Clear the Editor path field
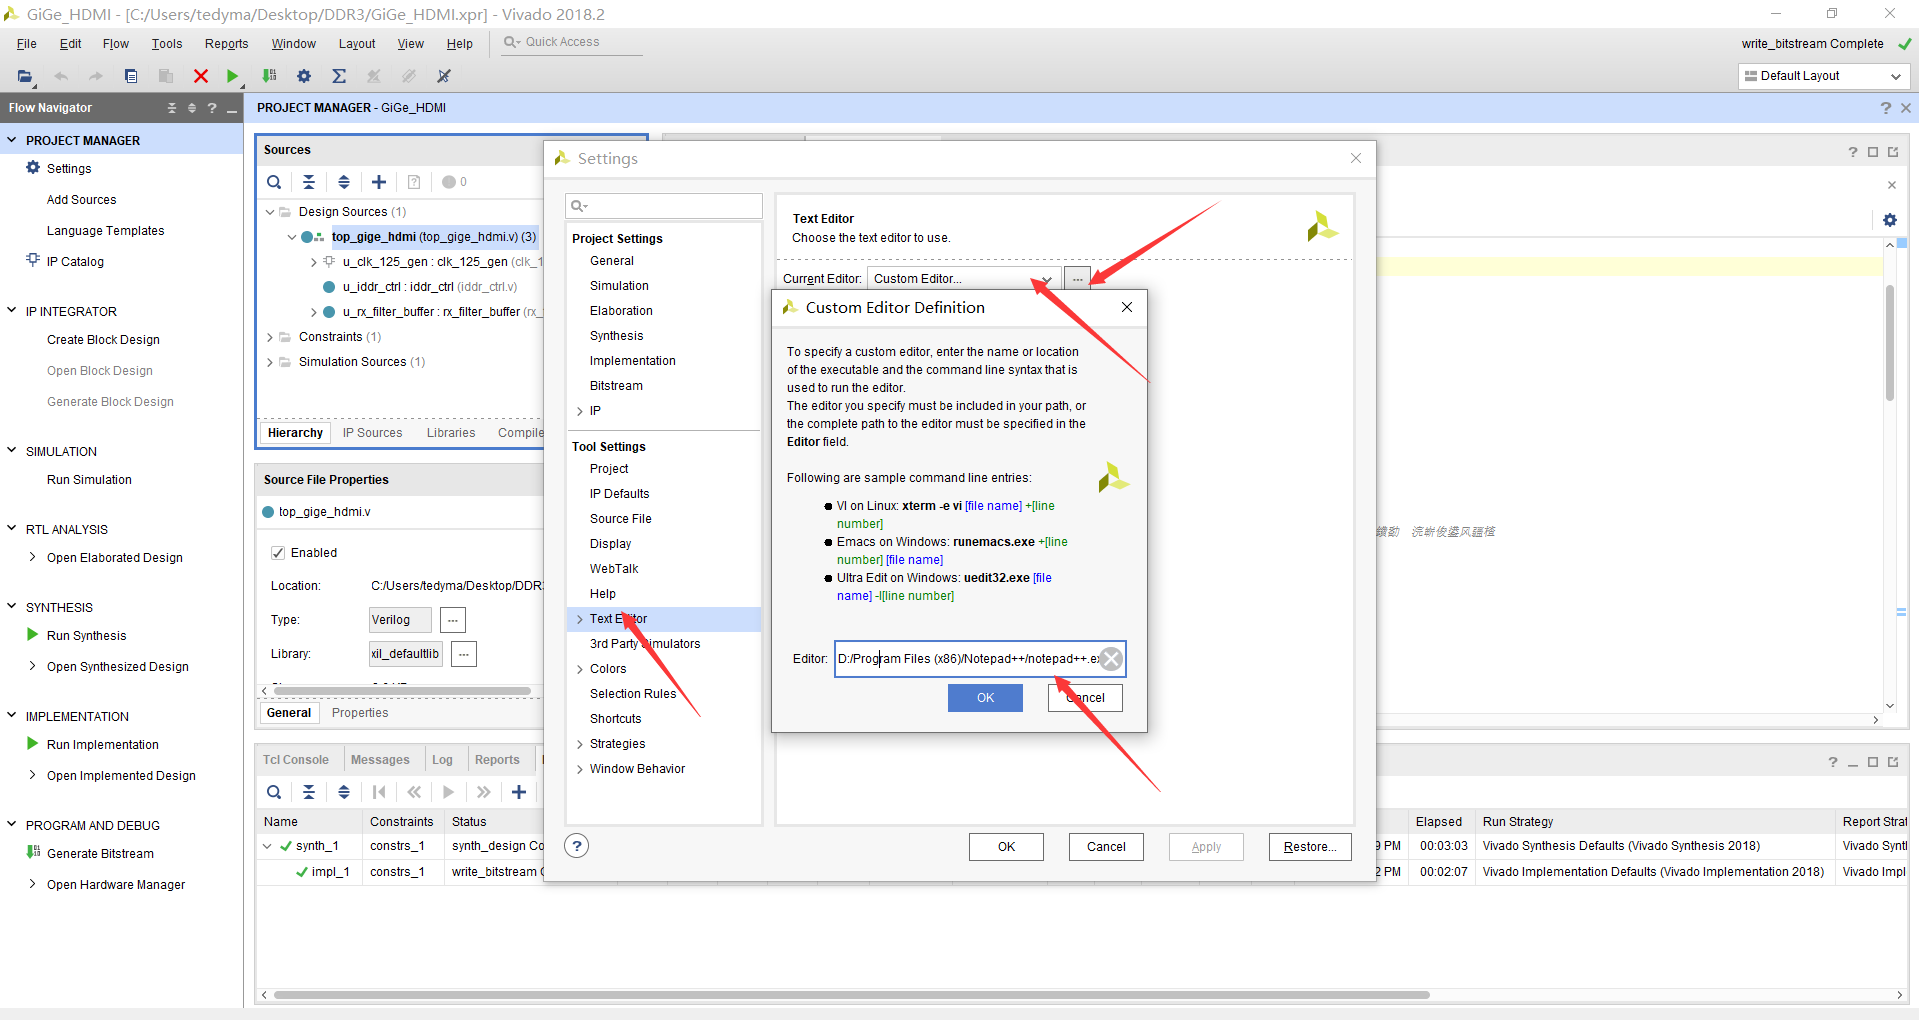 tap(1111, 659)
